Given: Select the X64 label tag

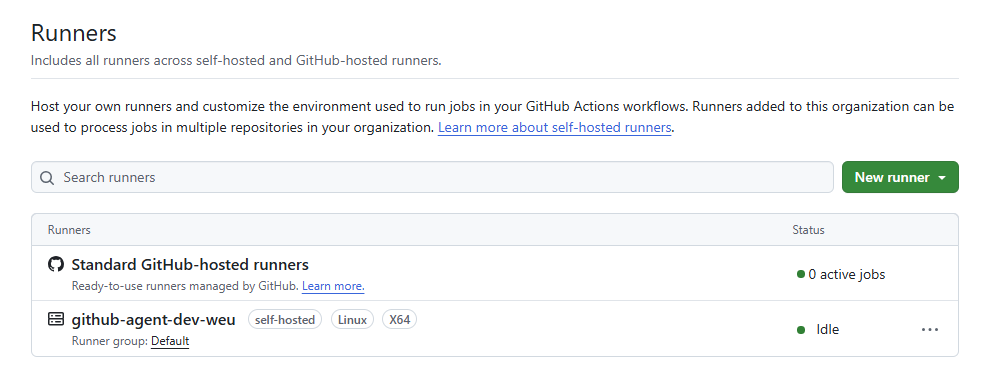Looking at the screenshot, I should 400,320.
